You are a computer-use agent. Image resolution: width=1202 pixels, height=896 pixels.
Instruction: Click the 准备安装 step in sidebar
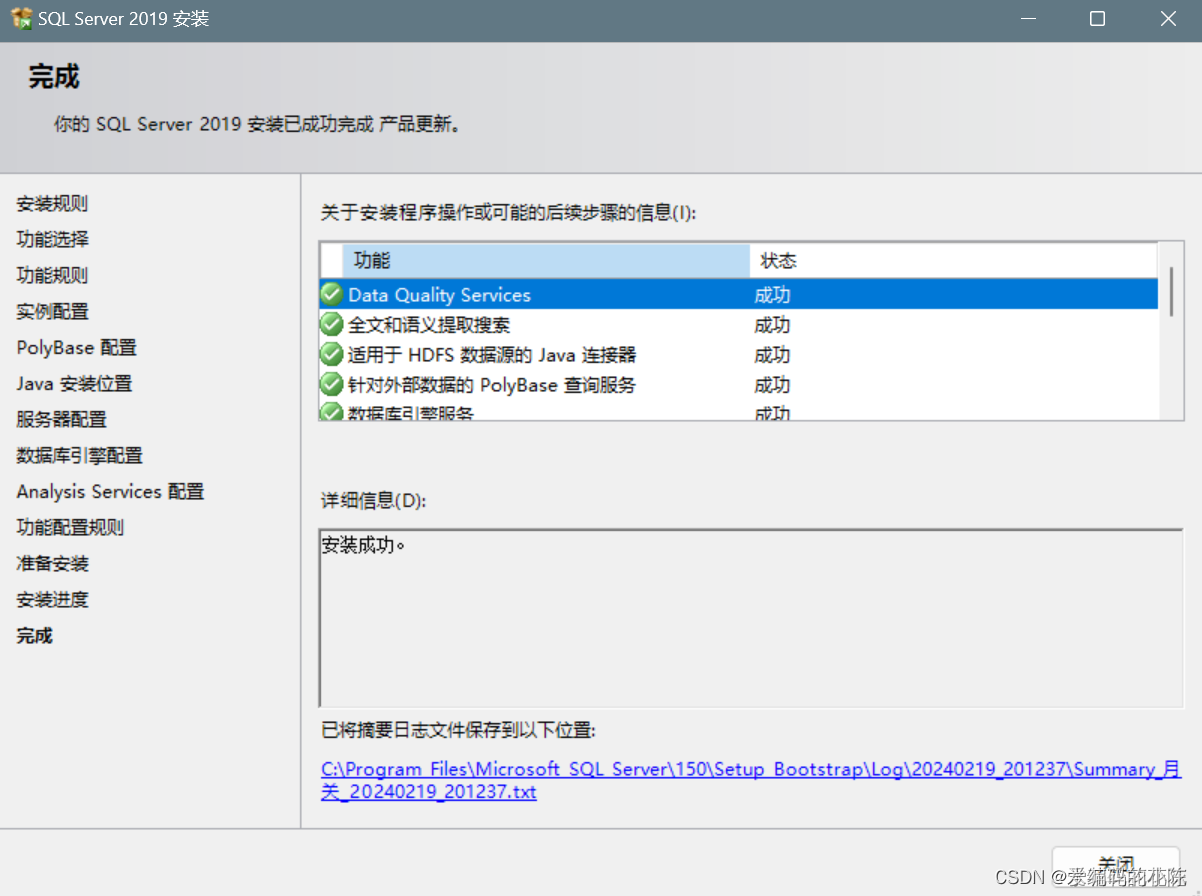click(x=52, y=563)
